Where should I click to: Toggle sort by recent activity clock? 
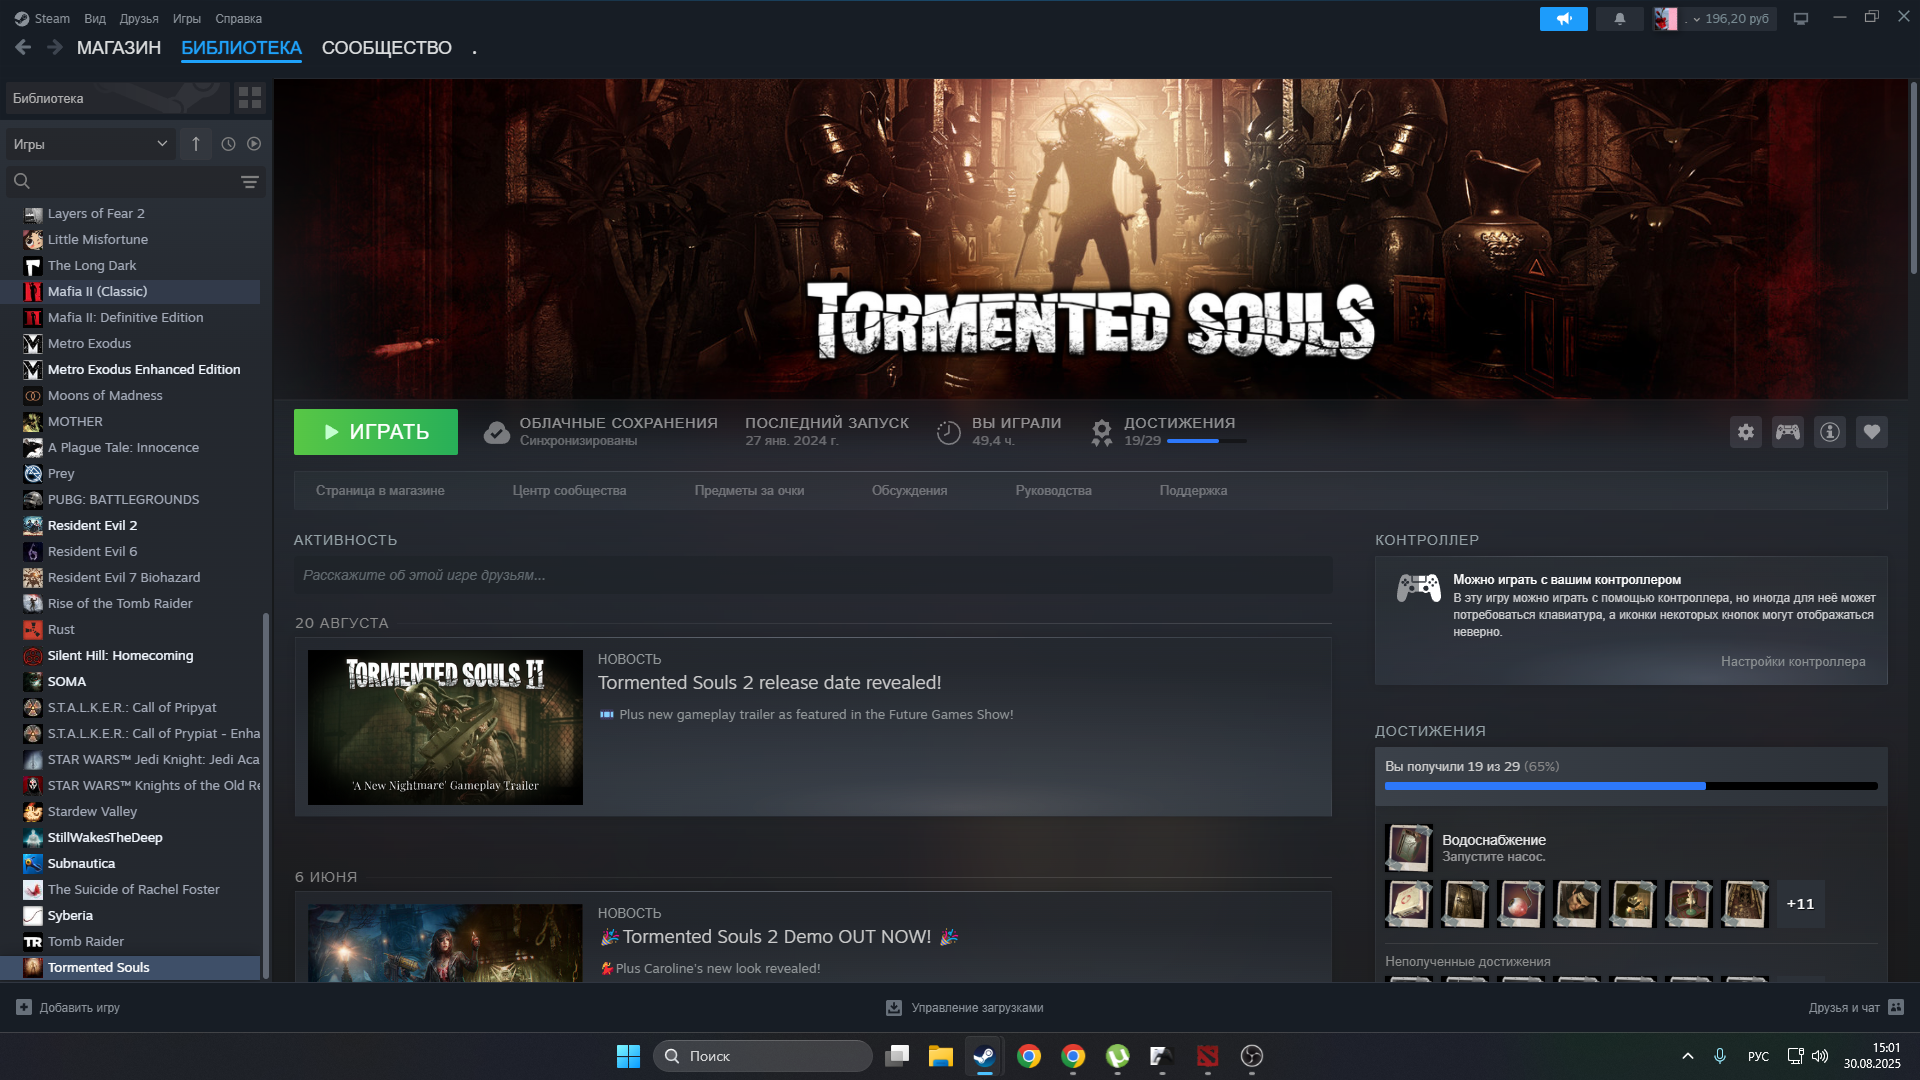tap(228, 144)
